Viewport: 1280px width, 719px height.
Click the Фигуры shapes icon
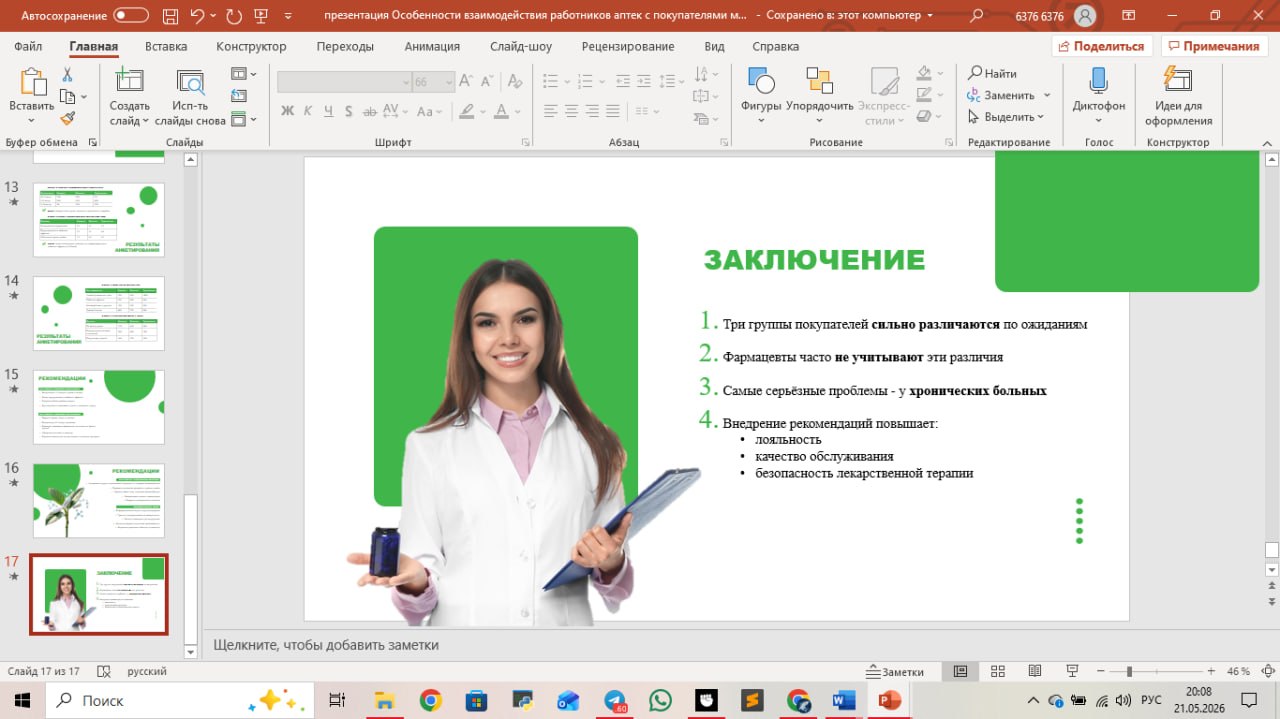(761, 81)
